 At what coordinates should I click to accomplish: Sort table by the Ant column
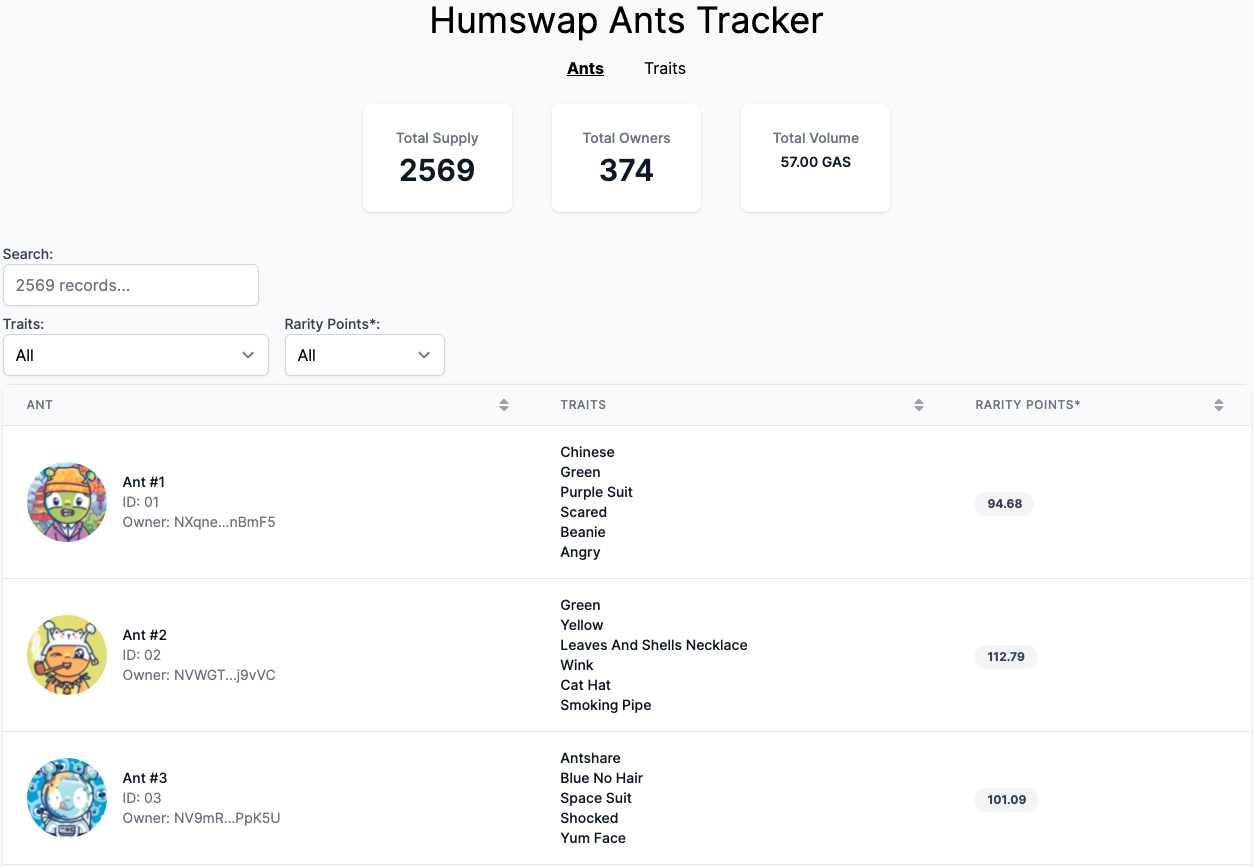click(x=504, y=405)
